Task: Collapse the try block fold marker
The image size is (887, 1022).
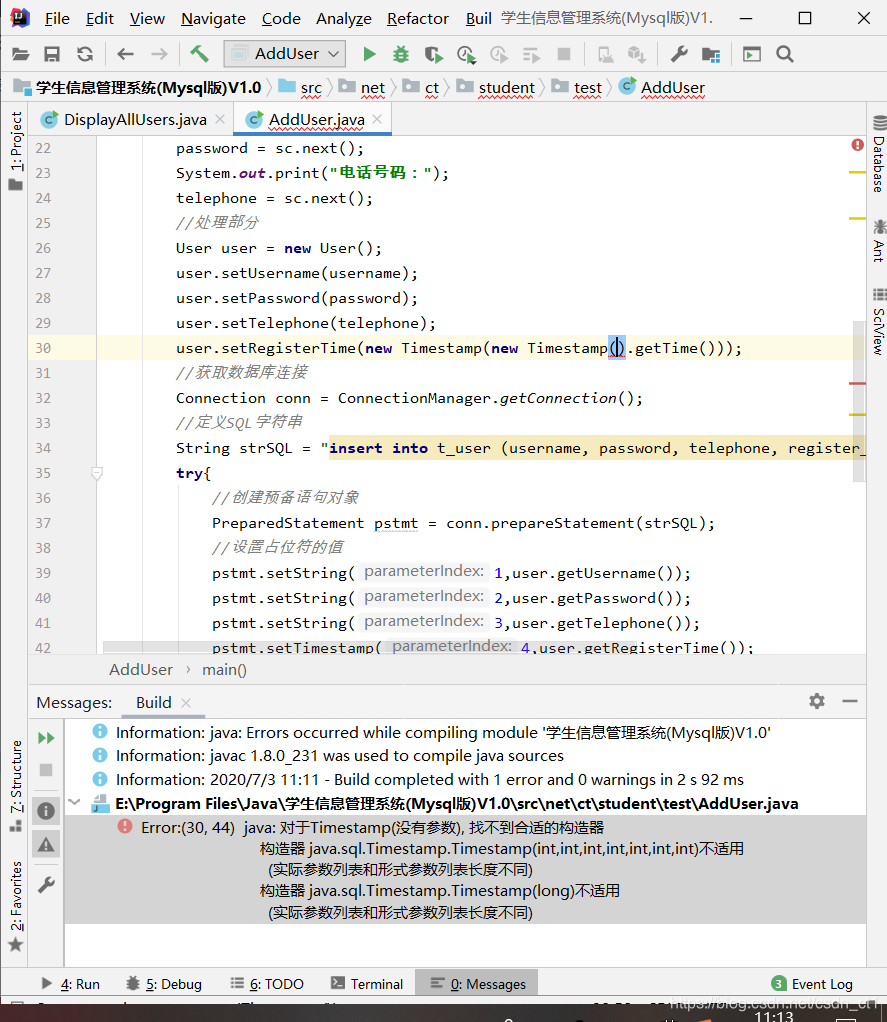Action: (96, 473)
